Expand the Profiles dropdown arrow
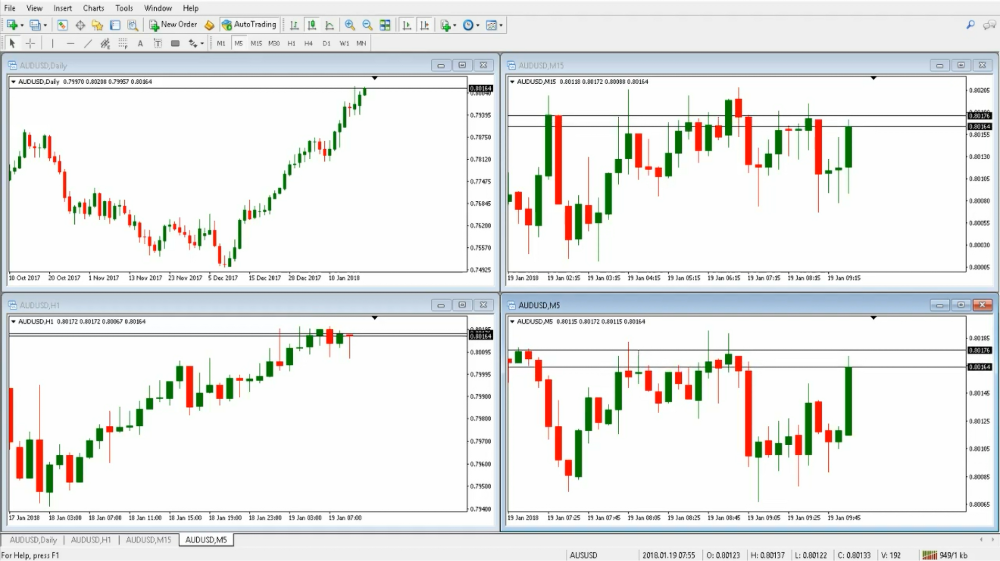 45,26
